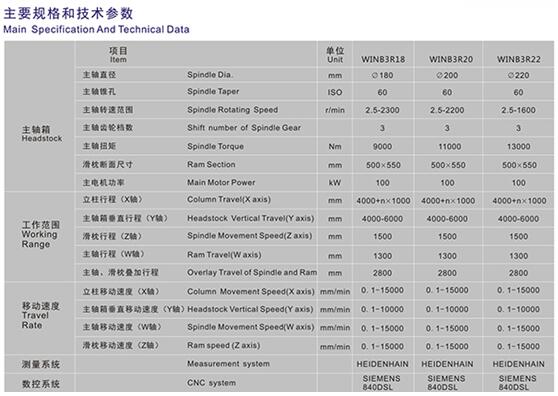Select 'Spindle Movement Speed(W axis)' label
Viewport: 558px width, 396px height.
point(251,327)
